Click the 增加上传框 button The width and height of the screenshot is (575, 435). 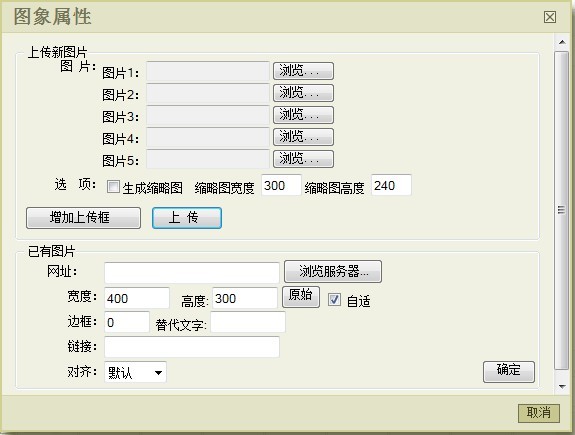tap(83, 218)
